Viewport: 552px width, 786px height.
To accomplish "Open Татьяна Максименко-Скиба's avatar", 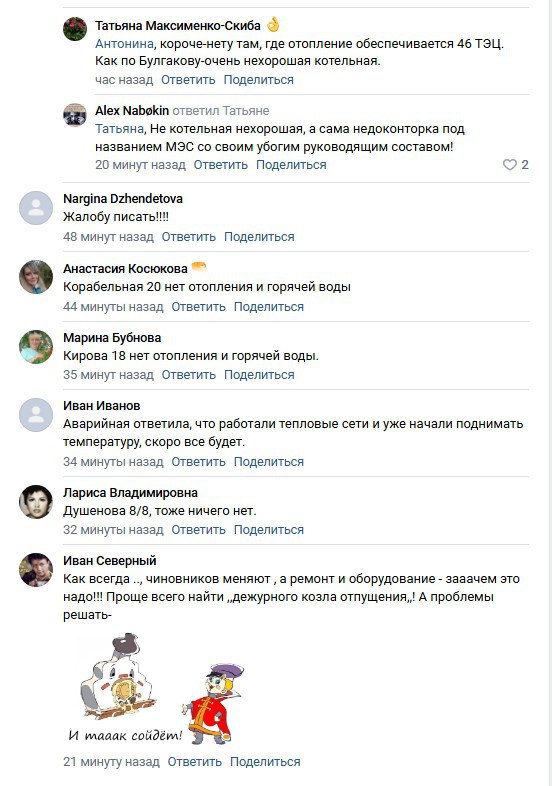I will click(75, 29).
